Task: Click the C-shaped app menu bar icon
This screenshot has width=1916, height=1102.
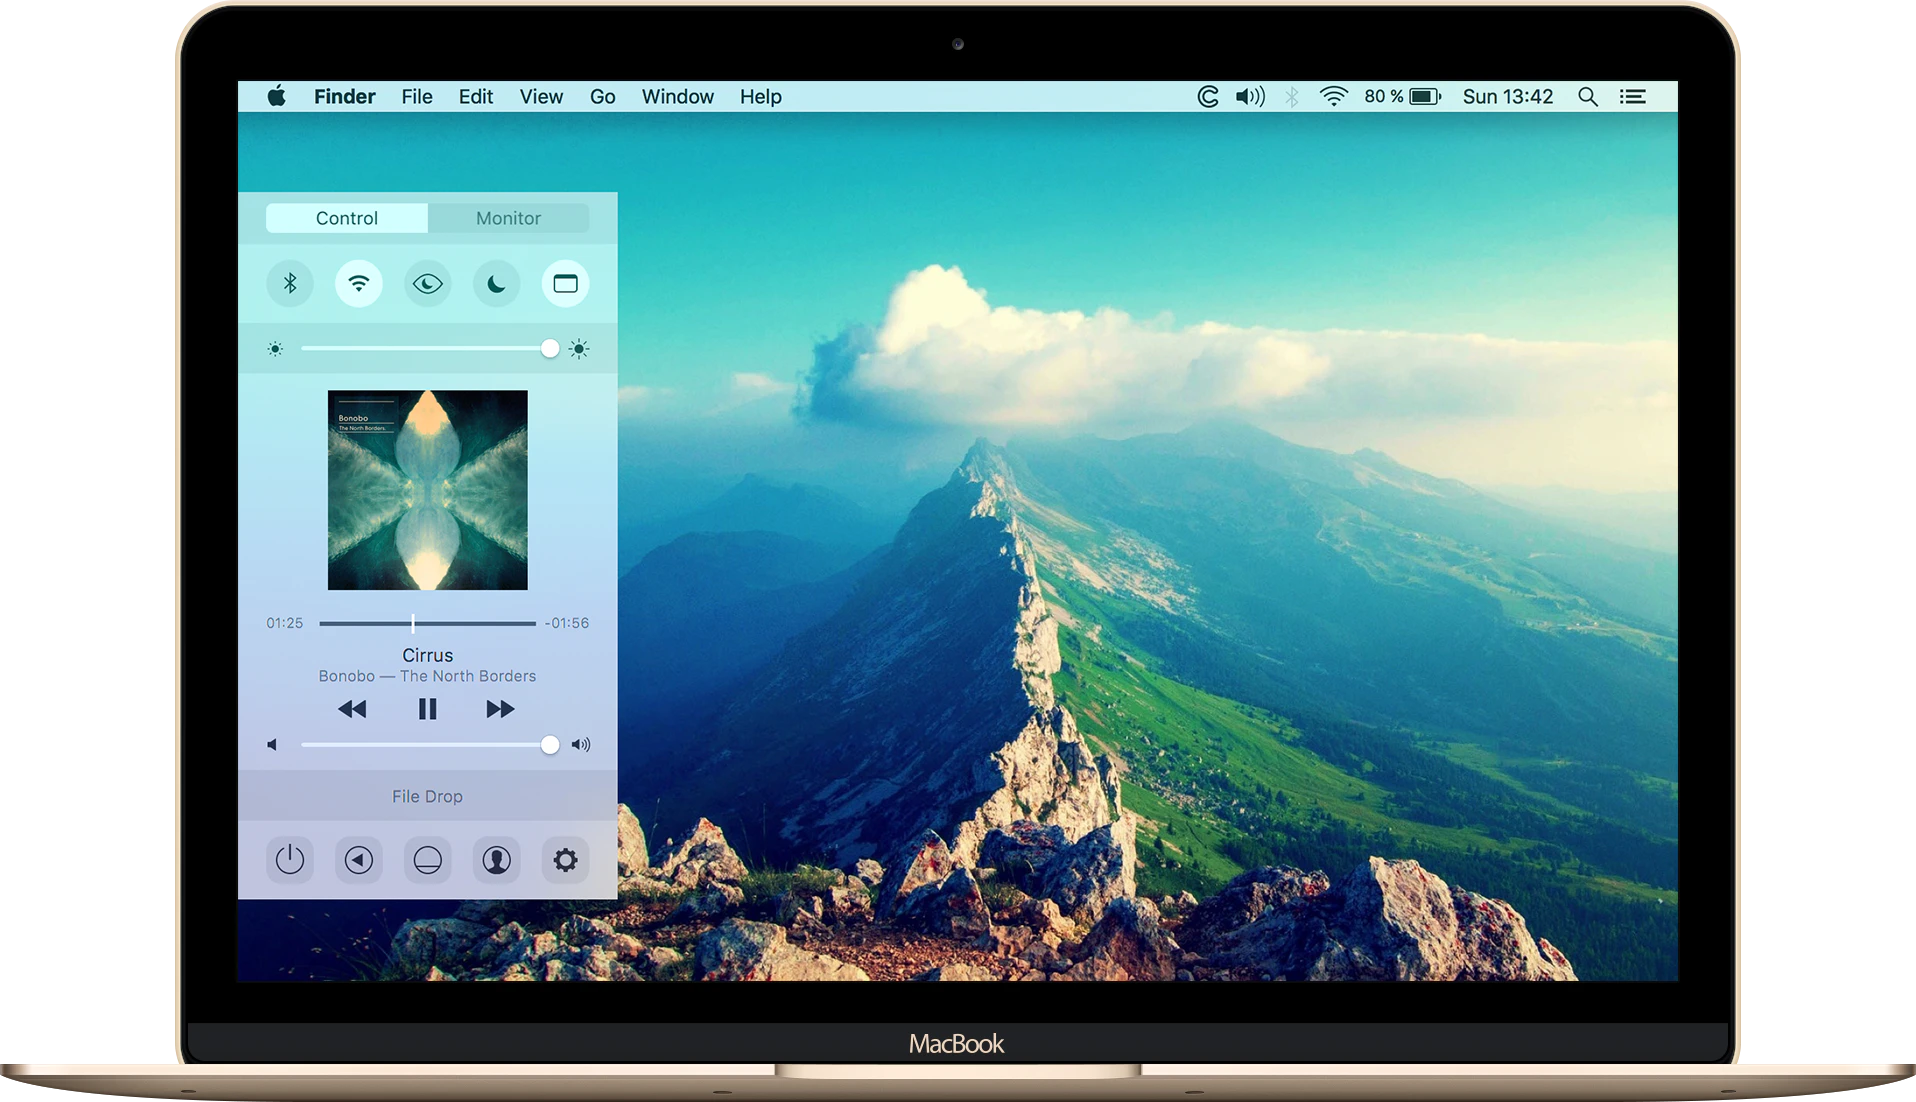Action: (x=1208, y=97)
